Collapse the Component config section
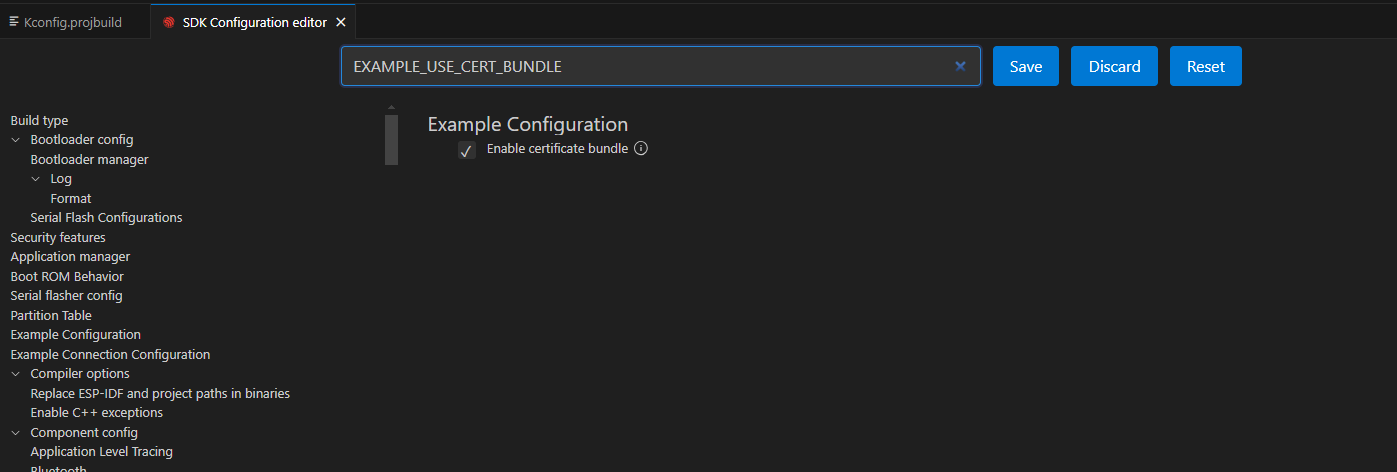 16,433
